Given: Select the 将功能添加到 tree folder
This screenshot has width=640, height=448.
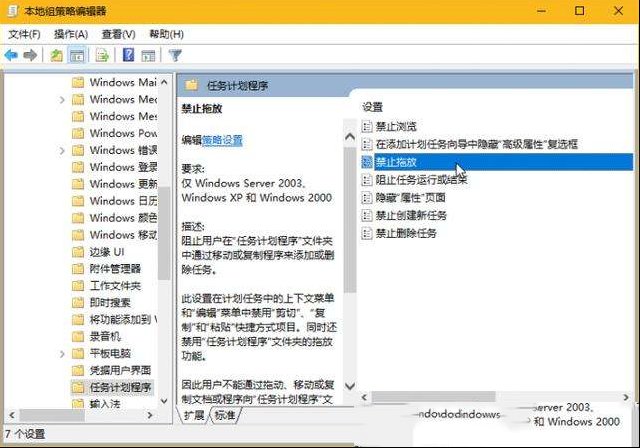Looking at the screenshot, I should 123,319.
